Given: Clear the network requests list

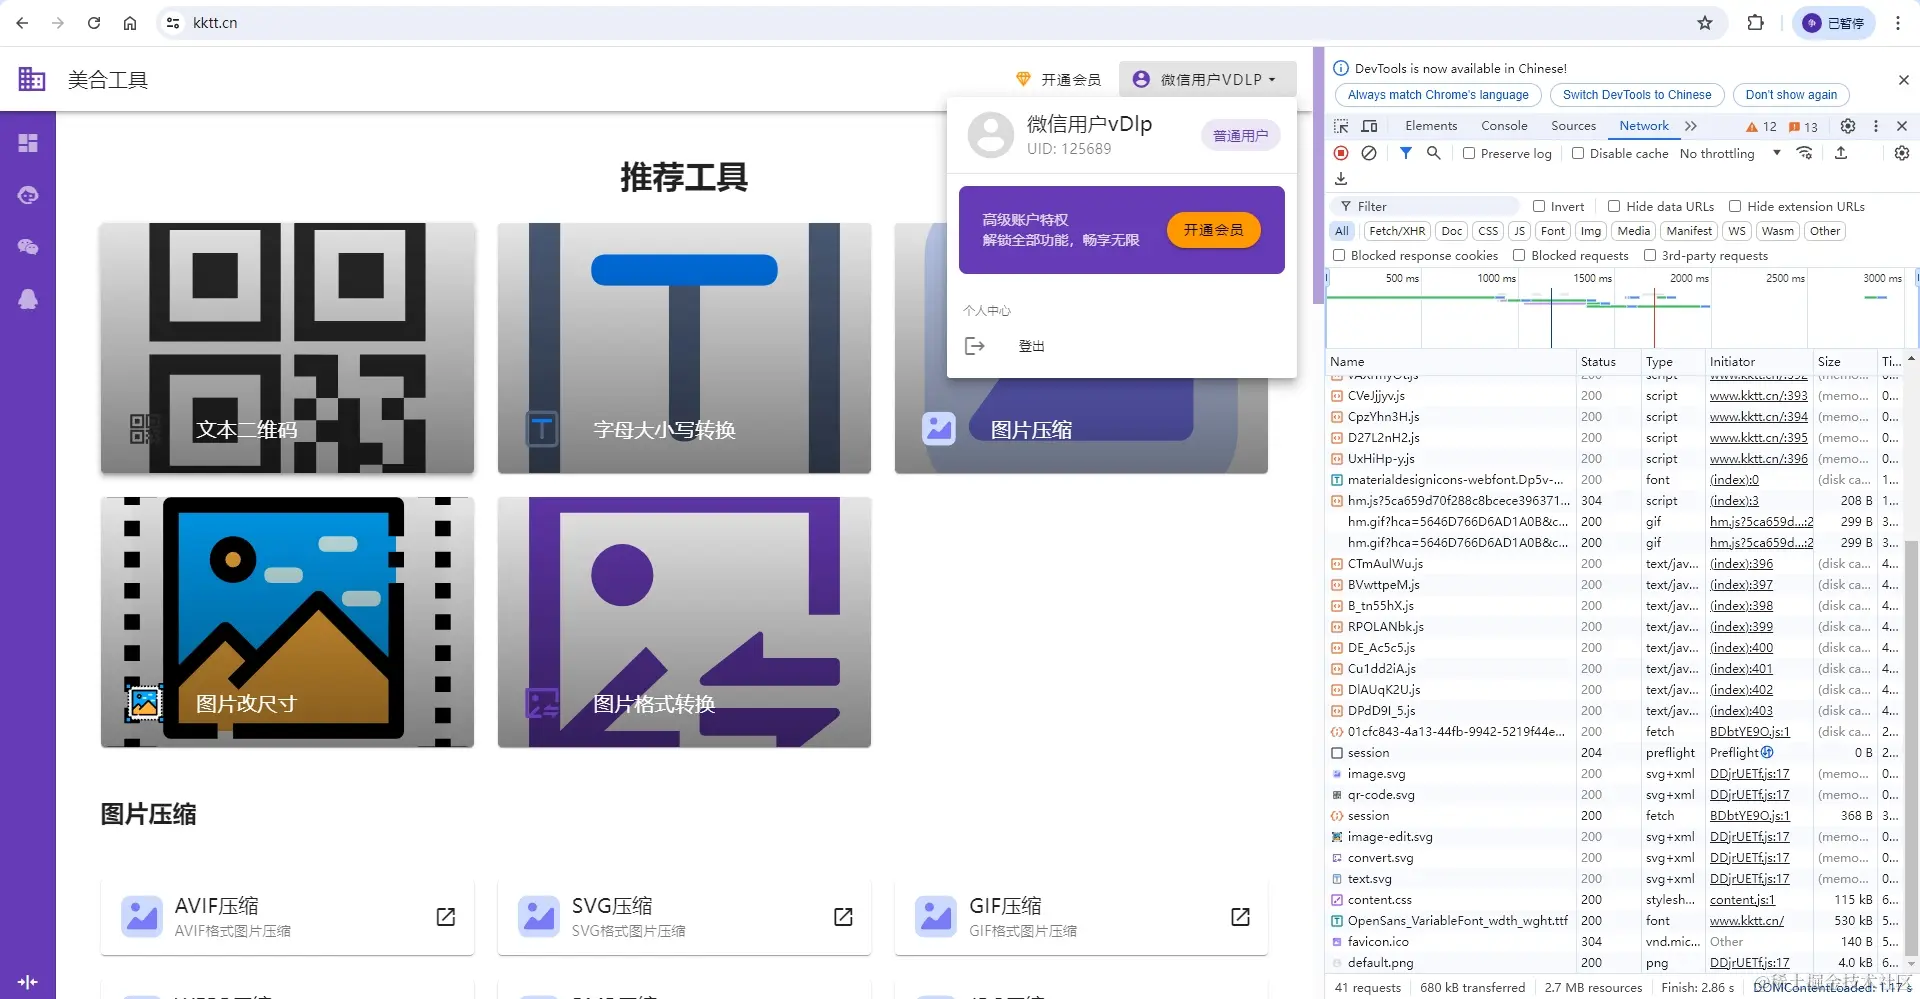Looking at the screenshot, I should 1369,153.
